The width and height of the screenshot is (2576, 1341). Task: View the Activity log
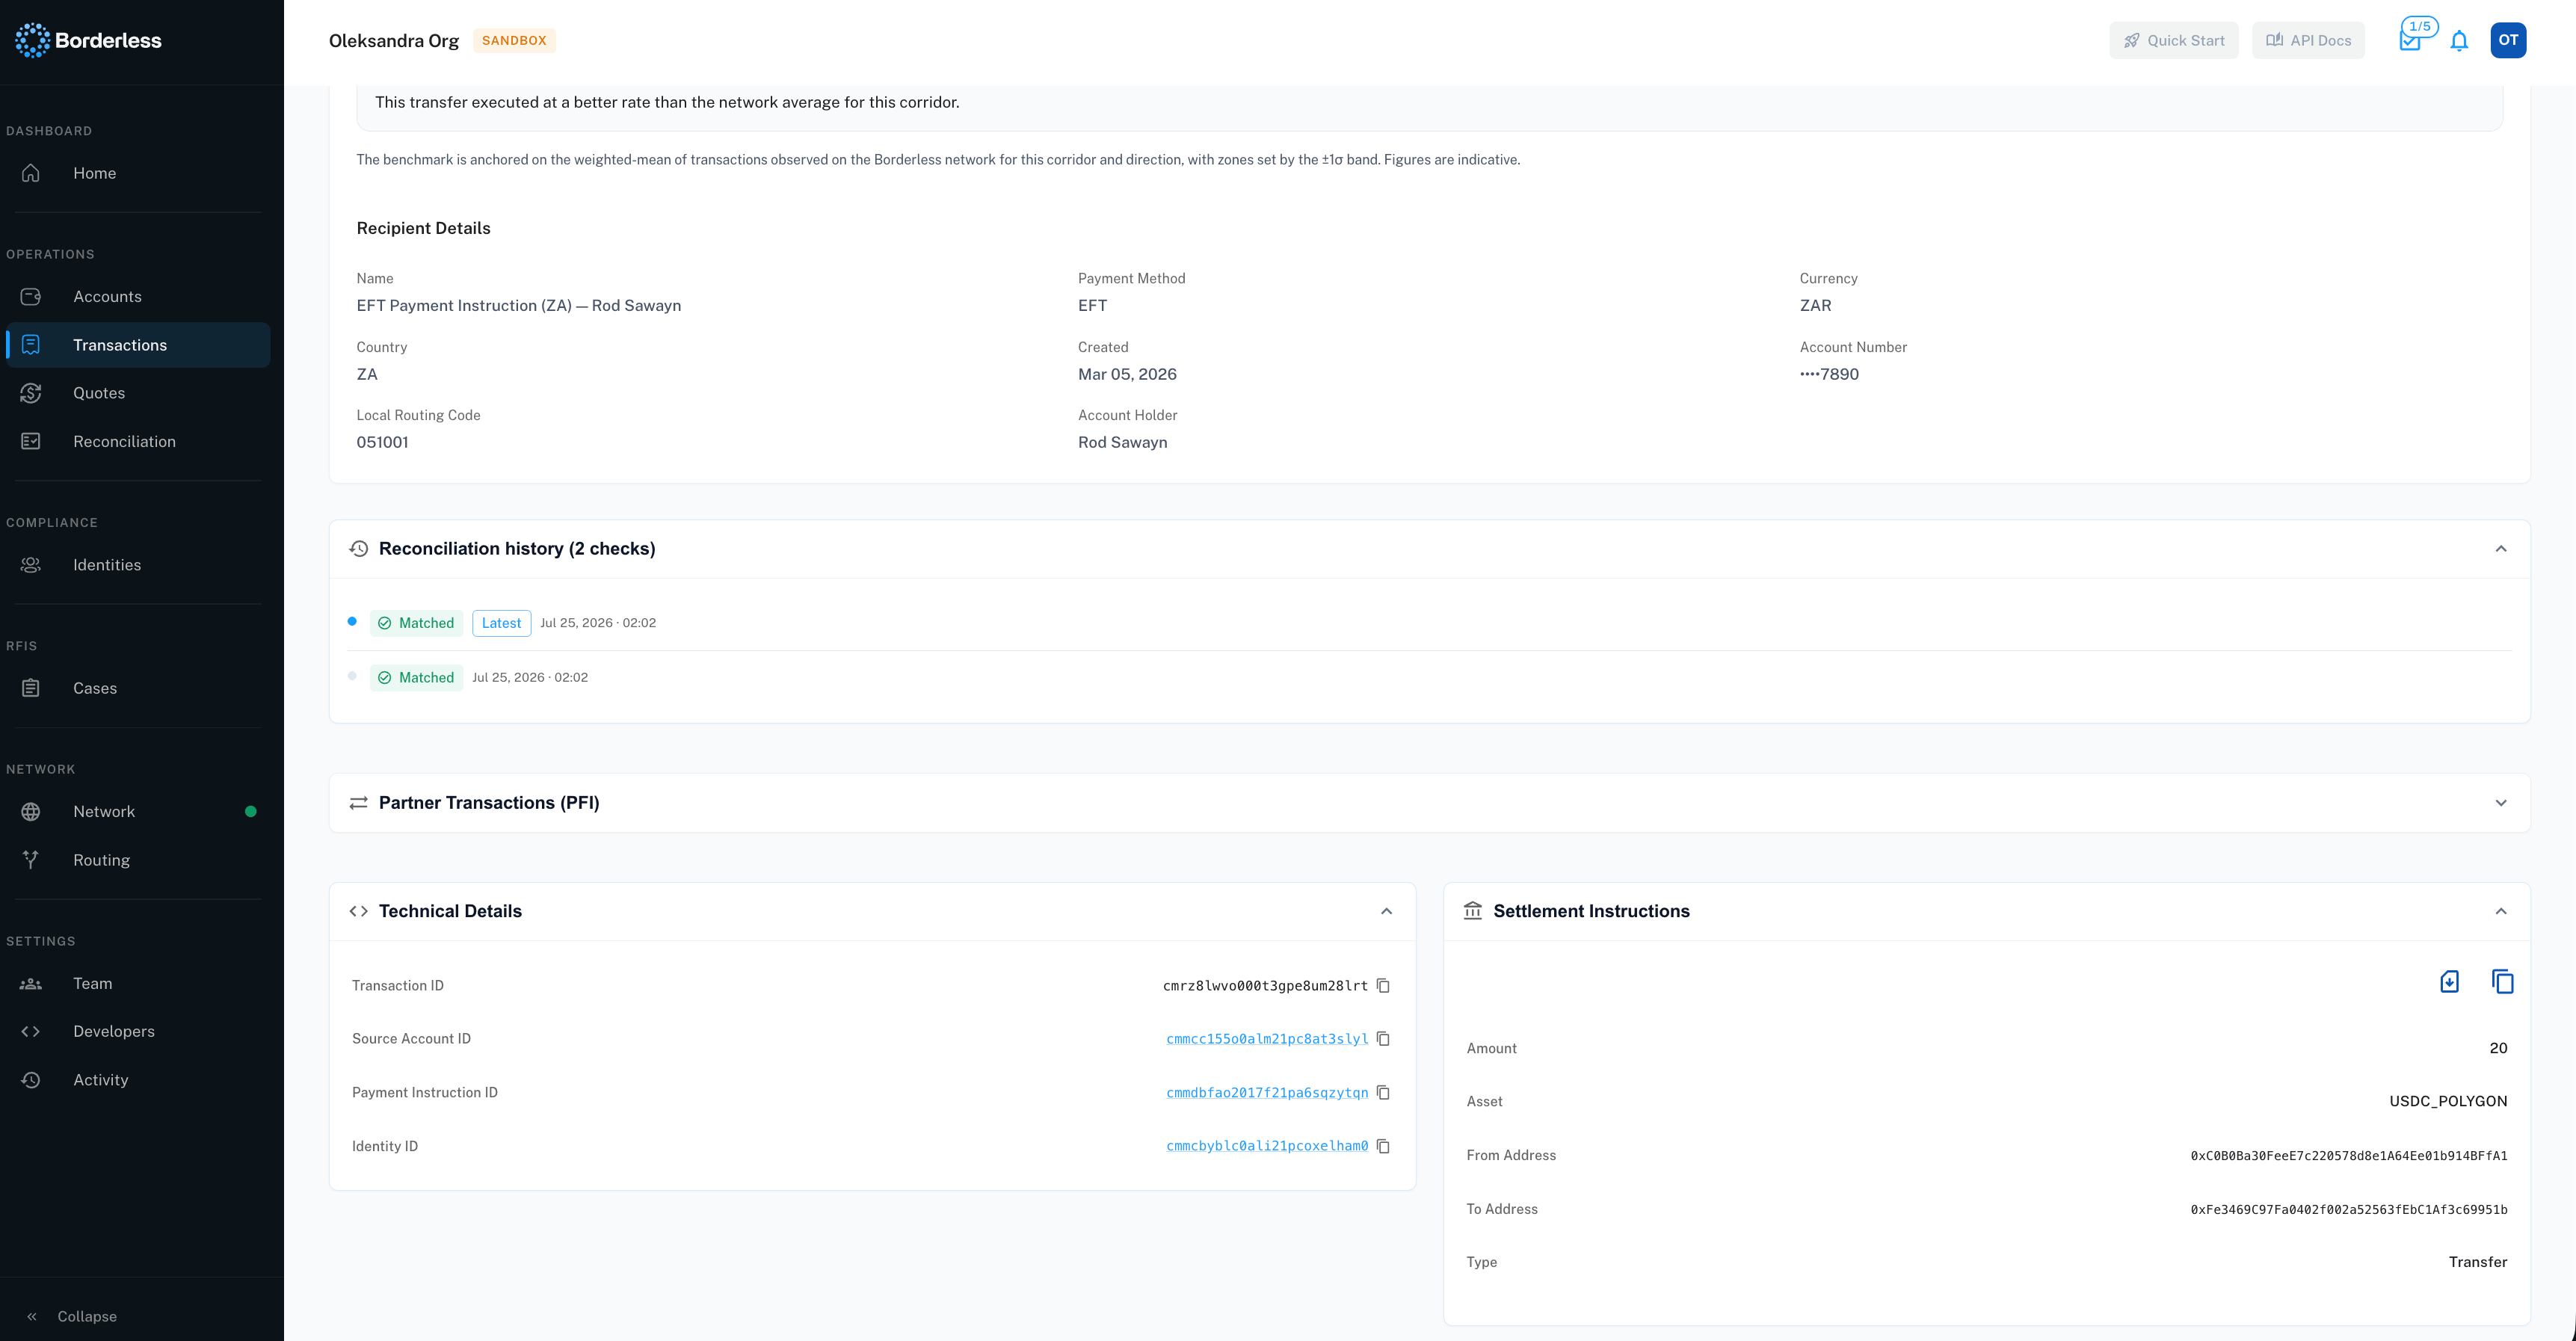138,1080
